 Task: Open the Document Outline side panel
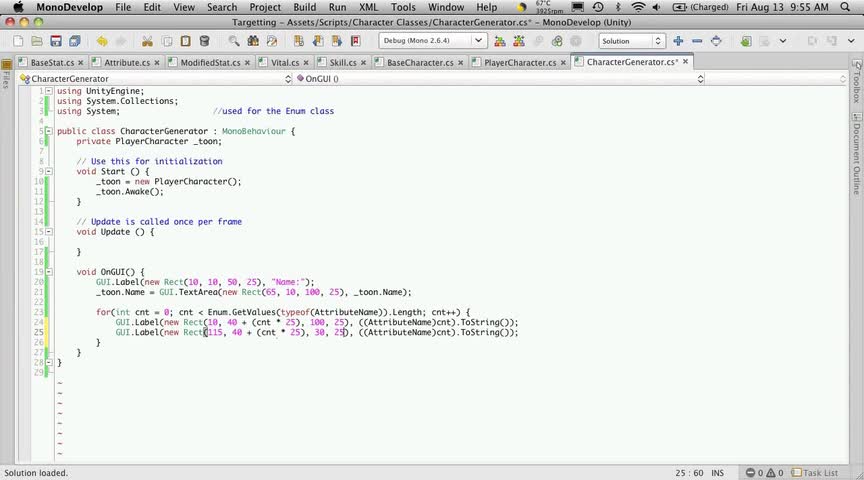tap(857, 154)
